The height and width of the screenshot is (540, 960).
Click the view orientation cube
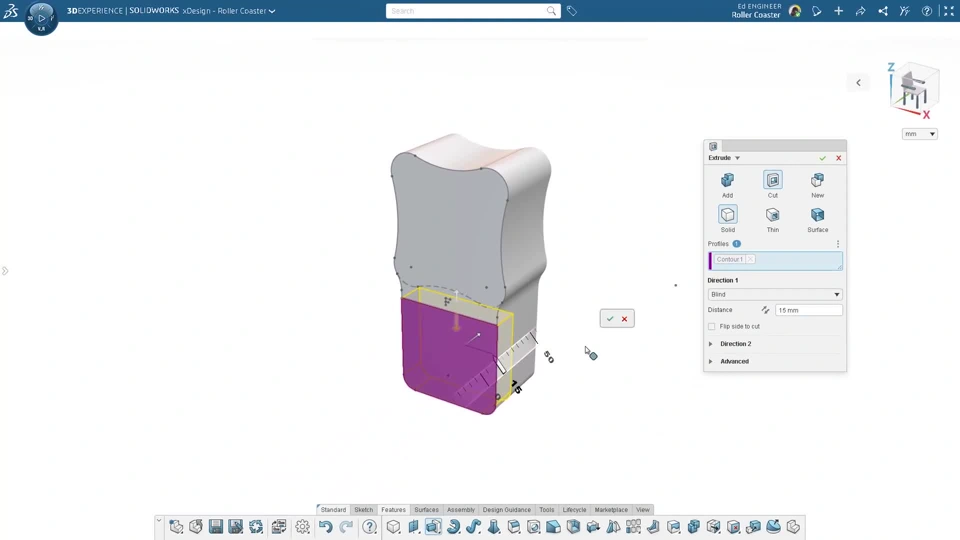(913, 89)
